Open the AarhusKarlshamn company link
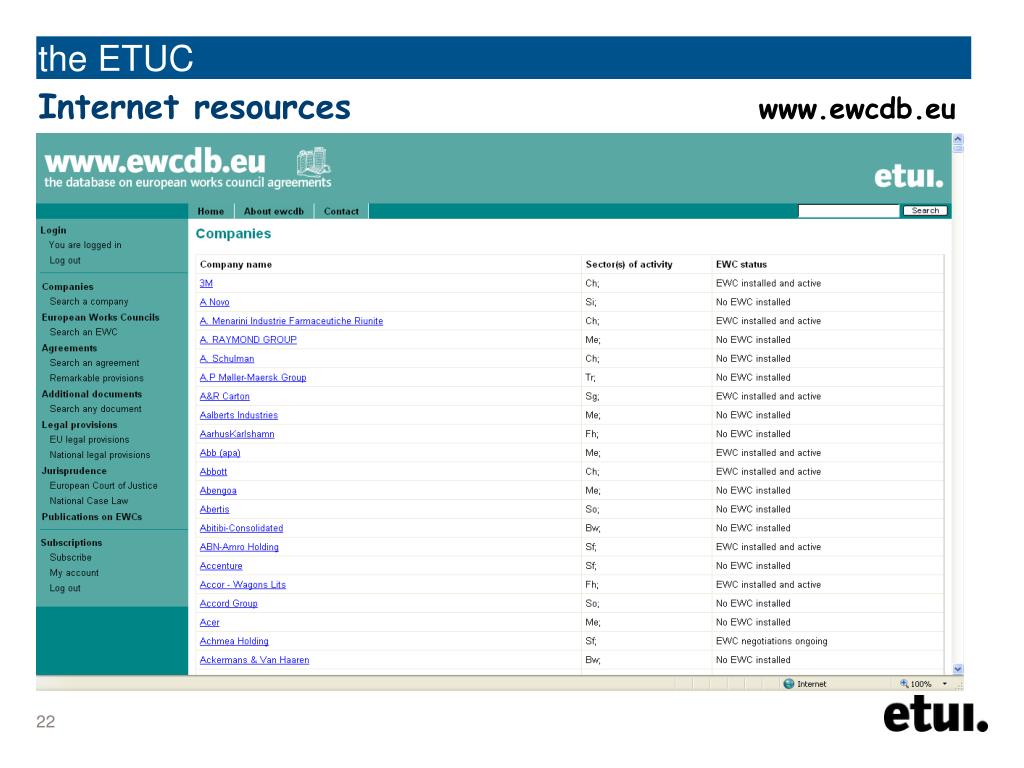 (237, 434)
